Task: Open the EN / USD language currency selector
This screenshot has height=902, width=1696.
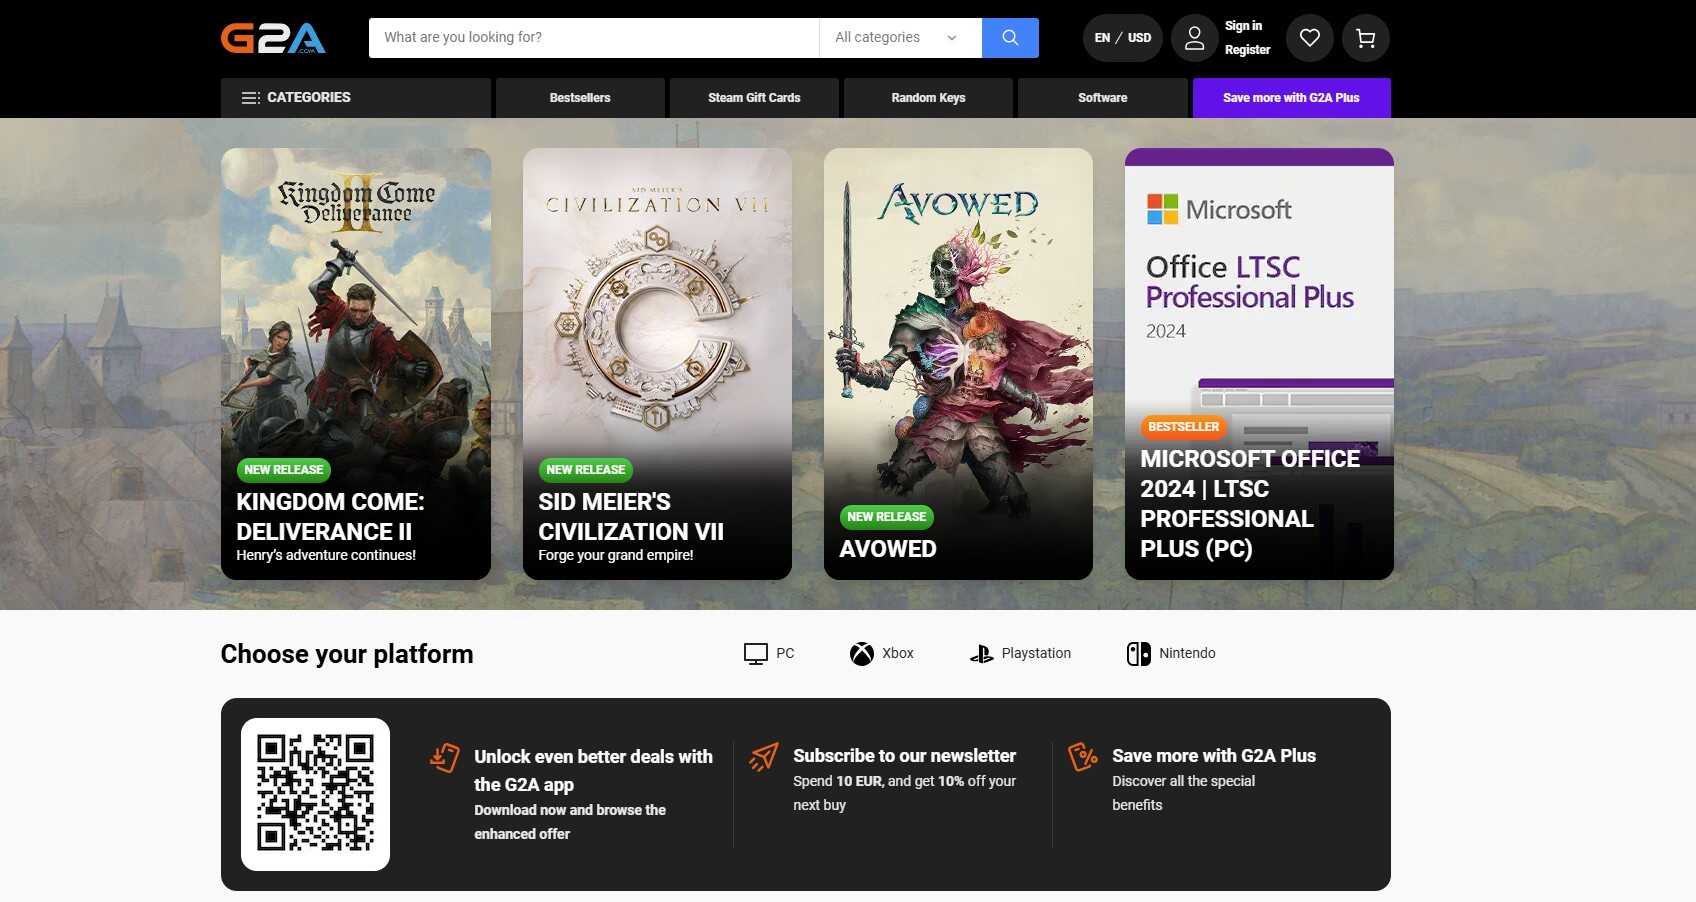Action: [1123, 38]
